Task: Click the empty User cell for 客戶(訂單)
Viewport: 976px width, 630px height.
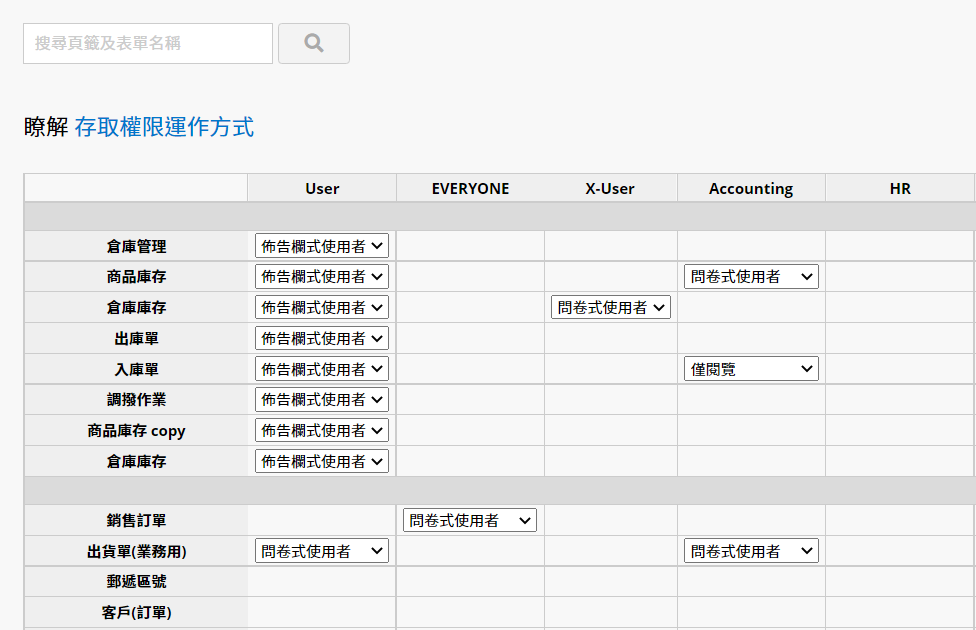Action: pos(322,613)
